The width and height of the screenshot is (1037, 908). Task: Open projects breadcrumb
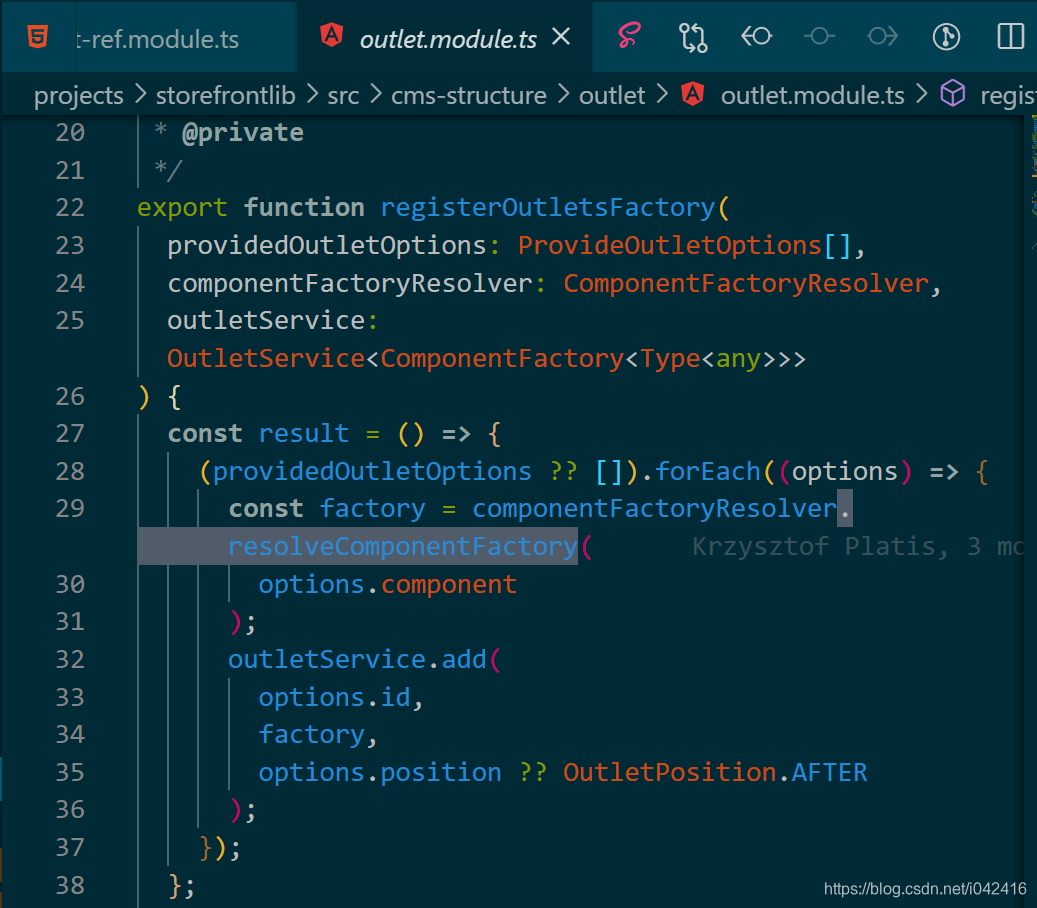click(x=79, y=96)
